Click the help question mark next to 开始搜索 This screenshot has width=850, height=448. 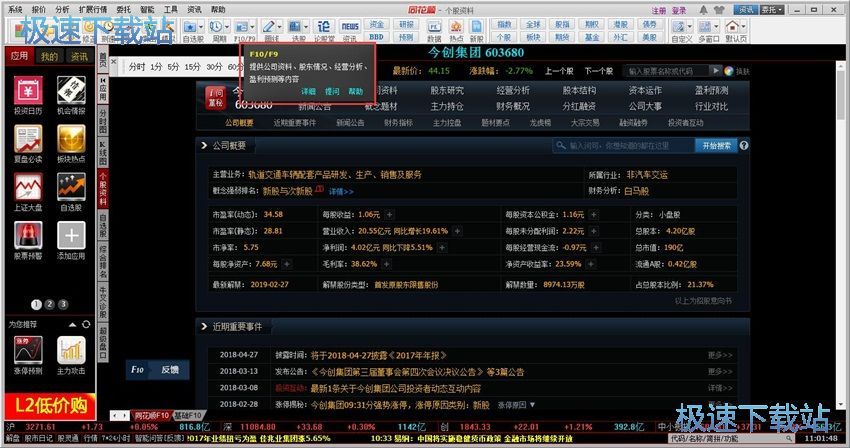(744, 145)
